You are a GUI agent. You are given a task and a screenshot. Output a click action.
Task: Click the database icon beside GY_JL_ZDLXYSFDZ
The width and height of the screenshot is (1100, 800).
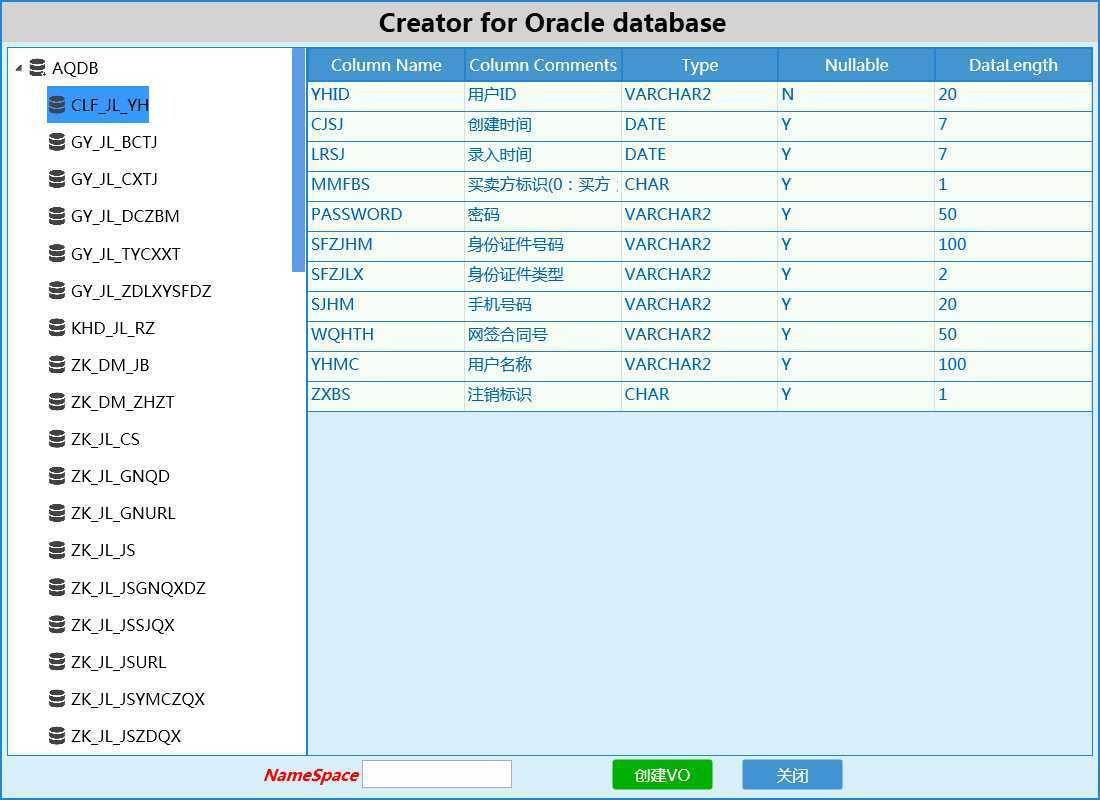click(x=57, y=291)
